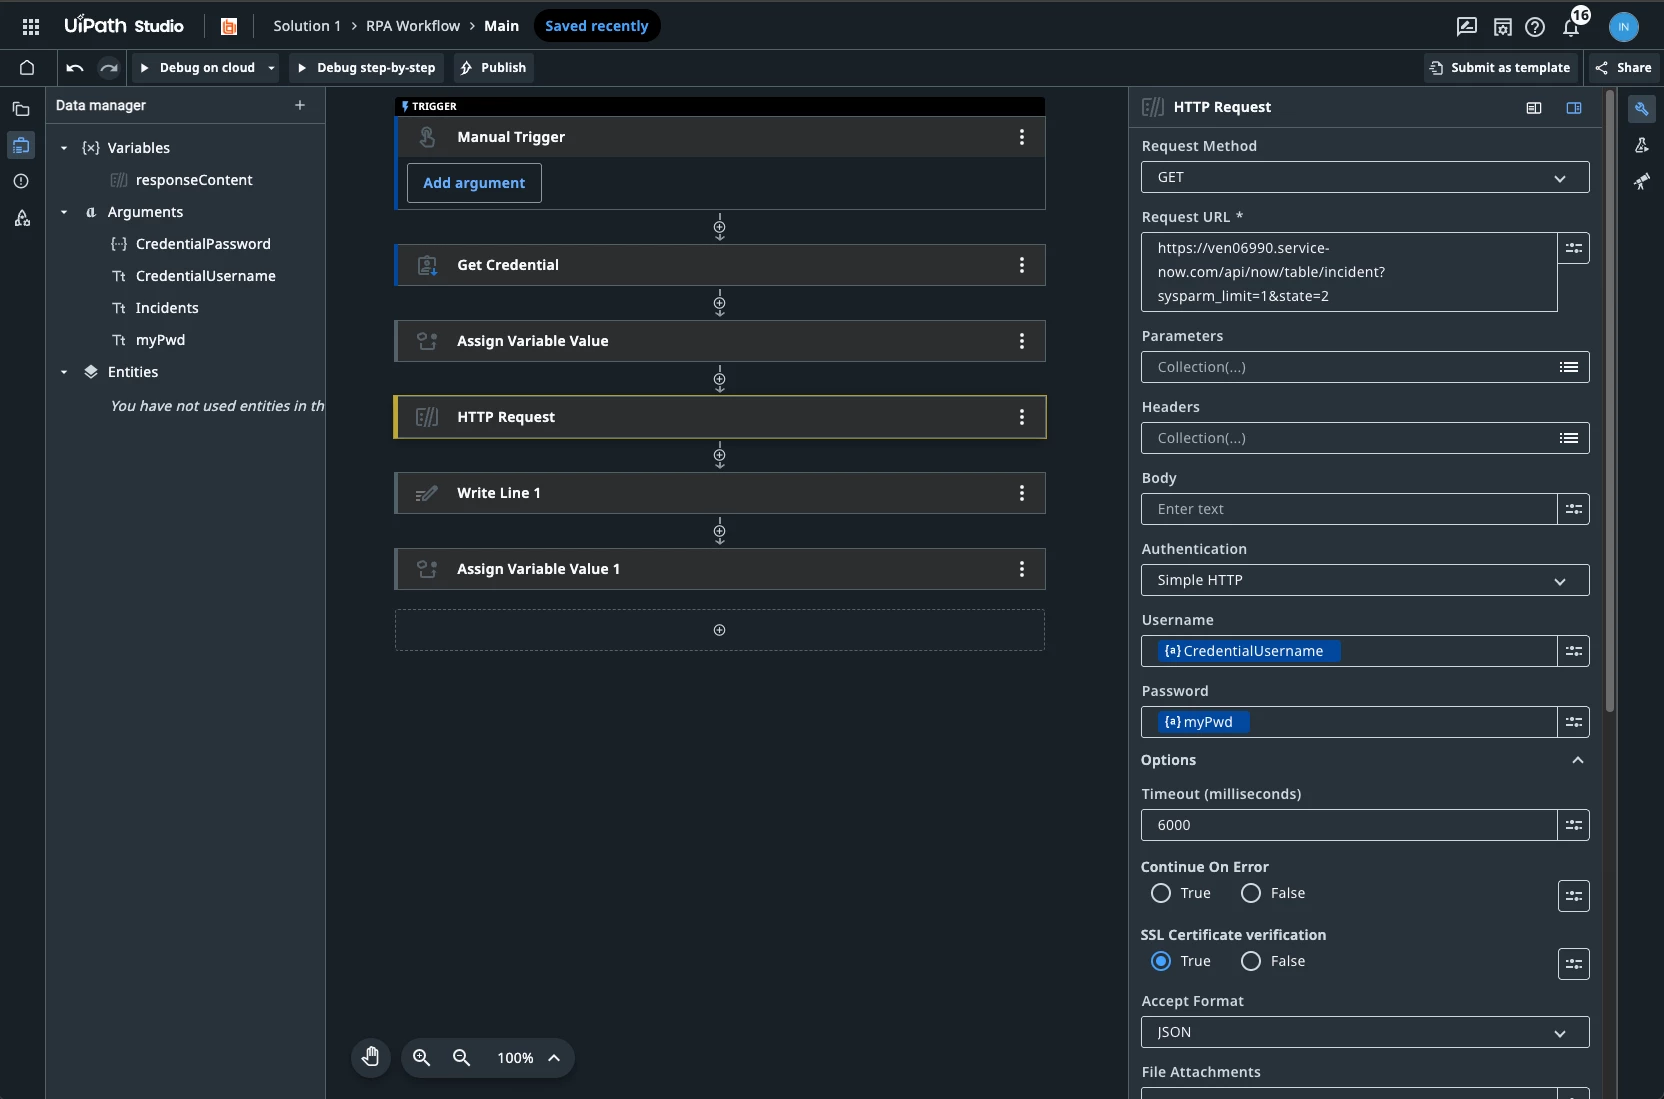This screenshot has width=1664, height=1099.
Task: Undo the last action
Action: (x=75, y=68)
